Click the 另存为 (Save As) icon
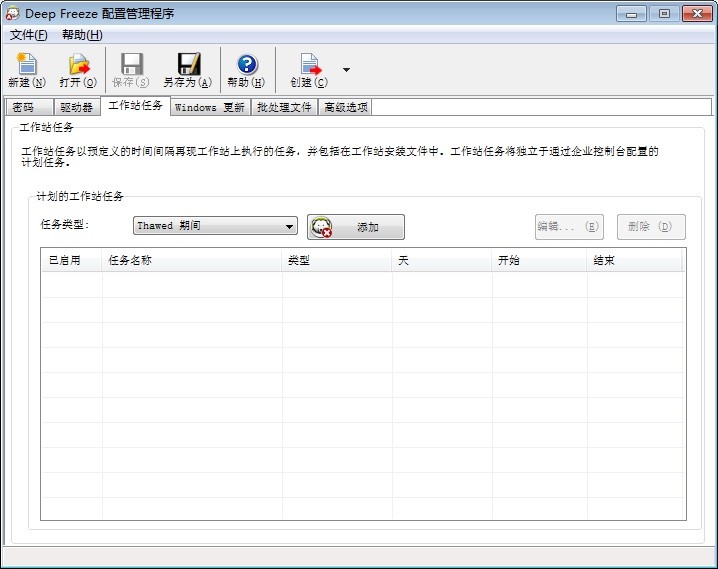Image resolution: width=718 pixels, height=569 pixels. click(187, 65)
